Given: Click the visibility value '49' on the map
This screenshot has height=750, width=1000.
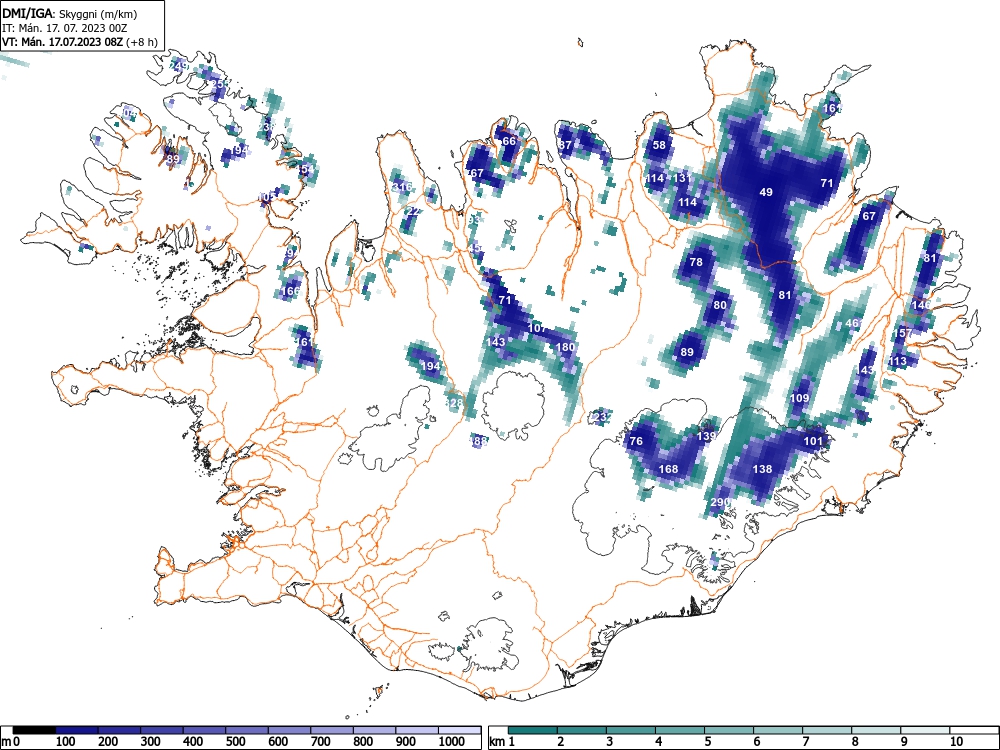Looking at the screenshot, I should [x=766, y=192].
